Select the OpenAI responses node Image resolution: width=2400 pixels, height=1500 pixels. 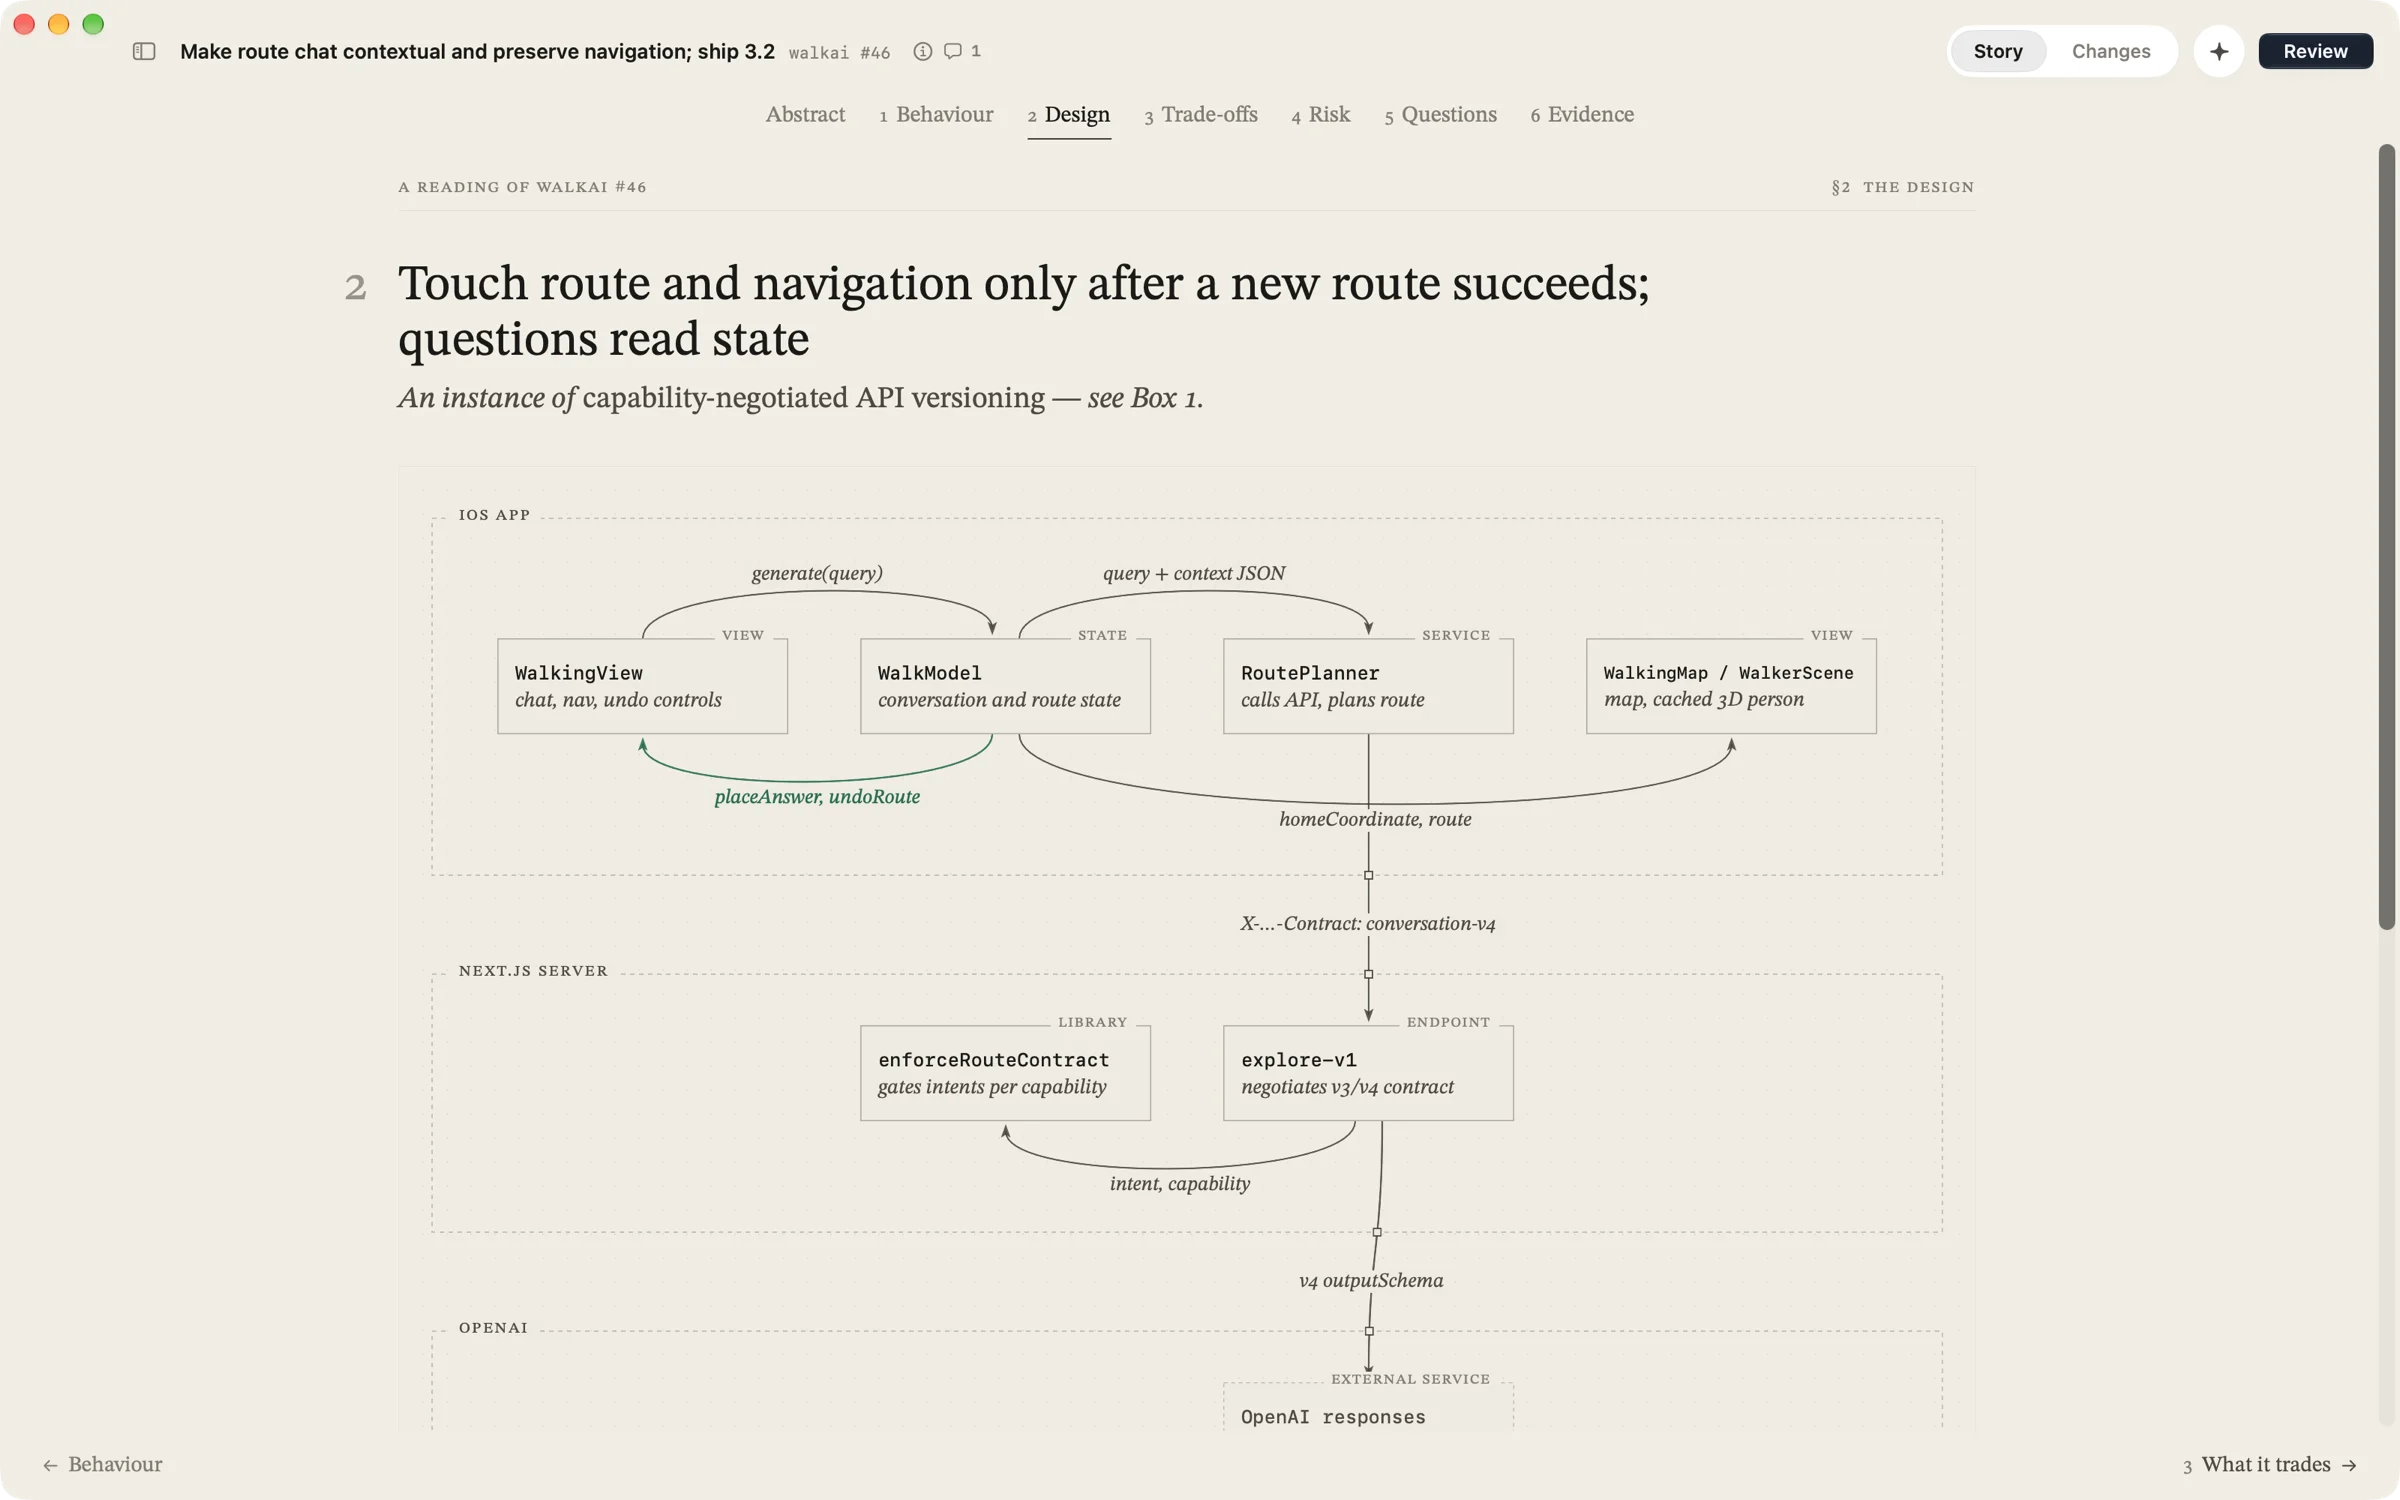[x=1368, y=1407]
